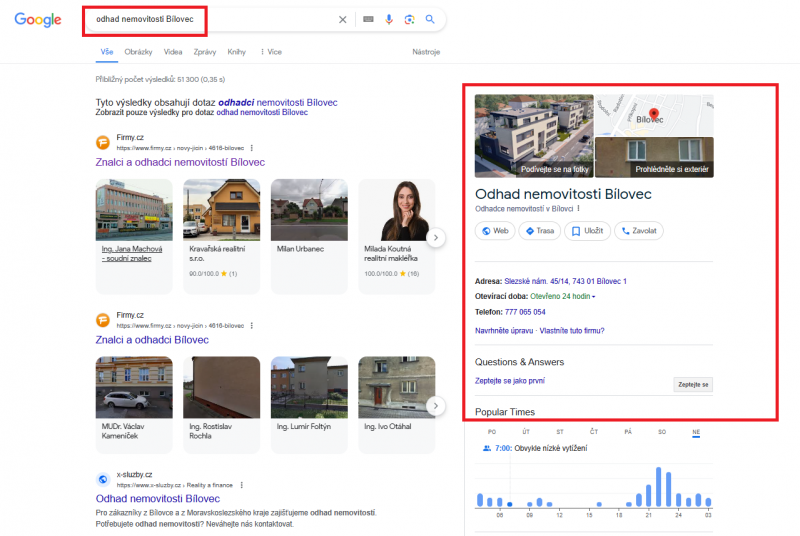The height and width of the screenshot is (536, 800).
Task: Switch to Knihy tab
Action: click(237, 52)
